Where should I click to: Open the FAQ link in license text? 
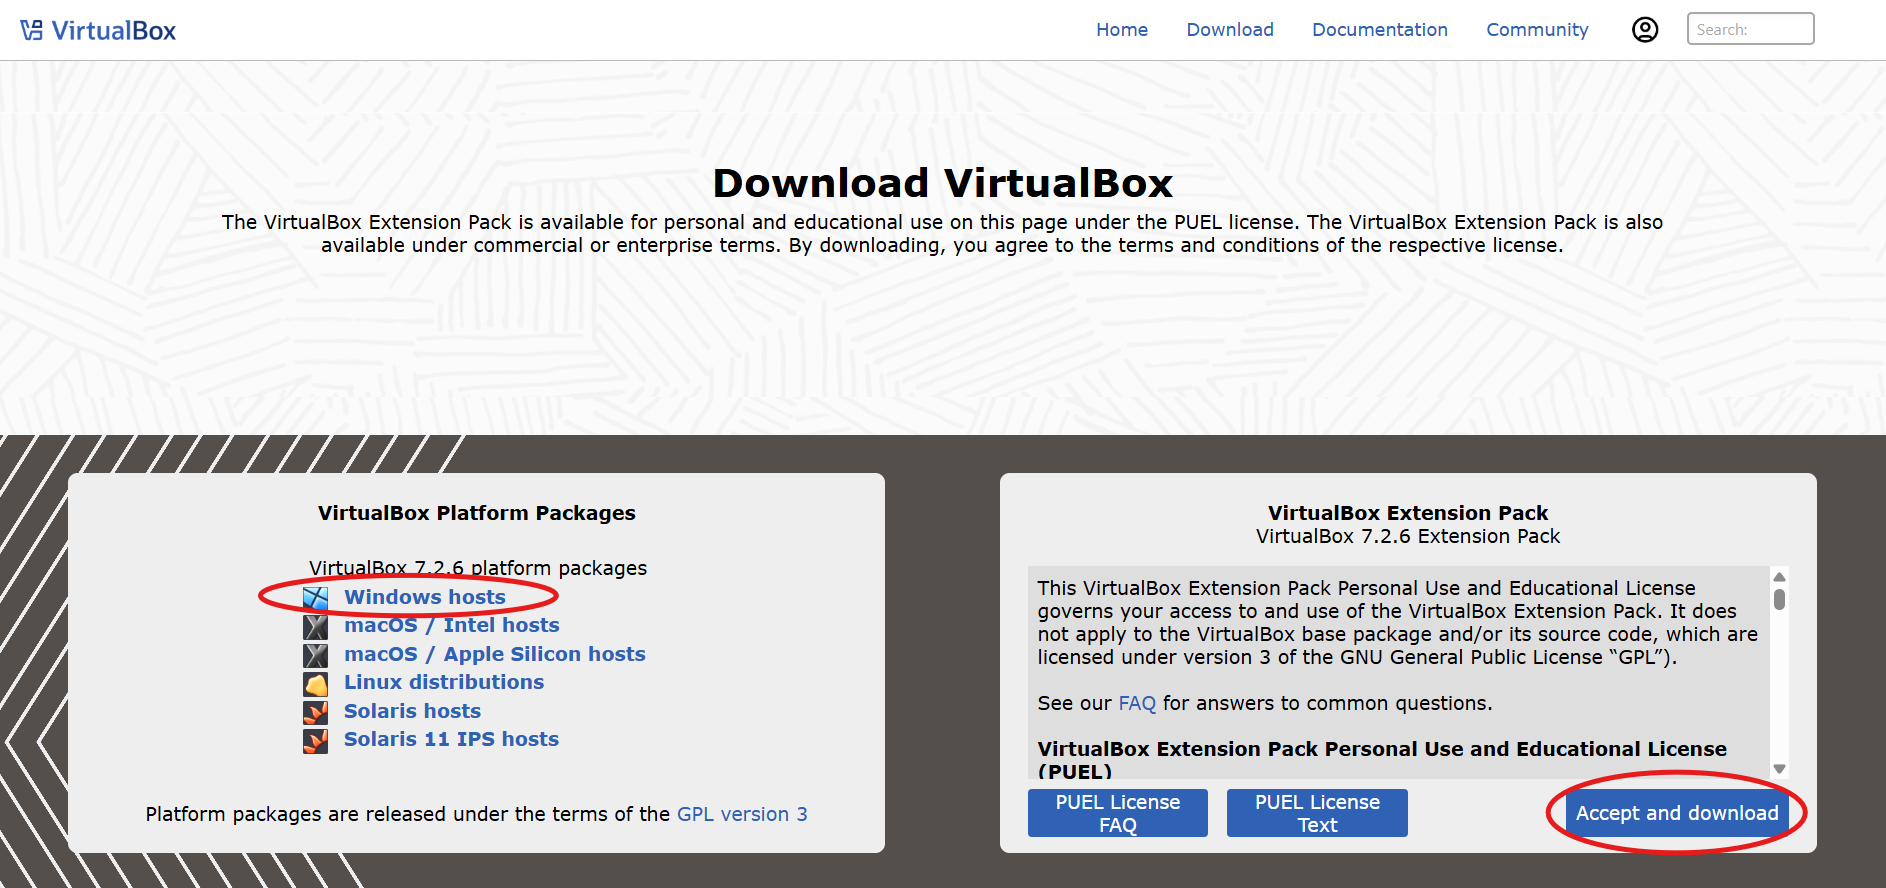(x=1137, y=703)
